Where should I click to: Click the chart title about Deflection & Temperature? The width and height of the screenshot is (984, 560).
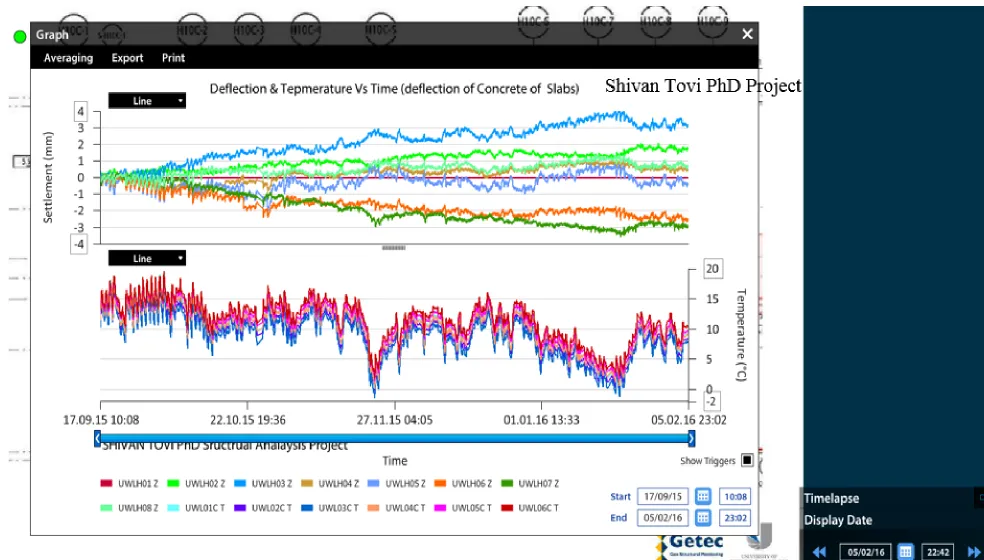coord(394,89)
